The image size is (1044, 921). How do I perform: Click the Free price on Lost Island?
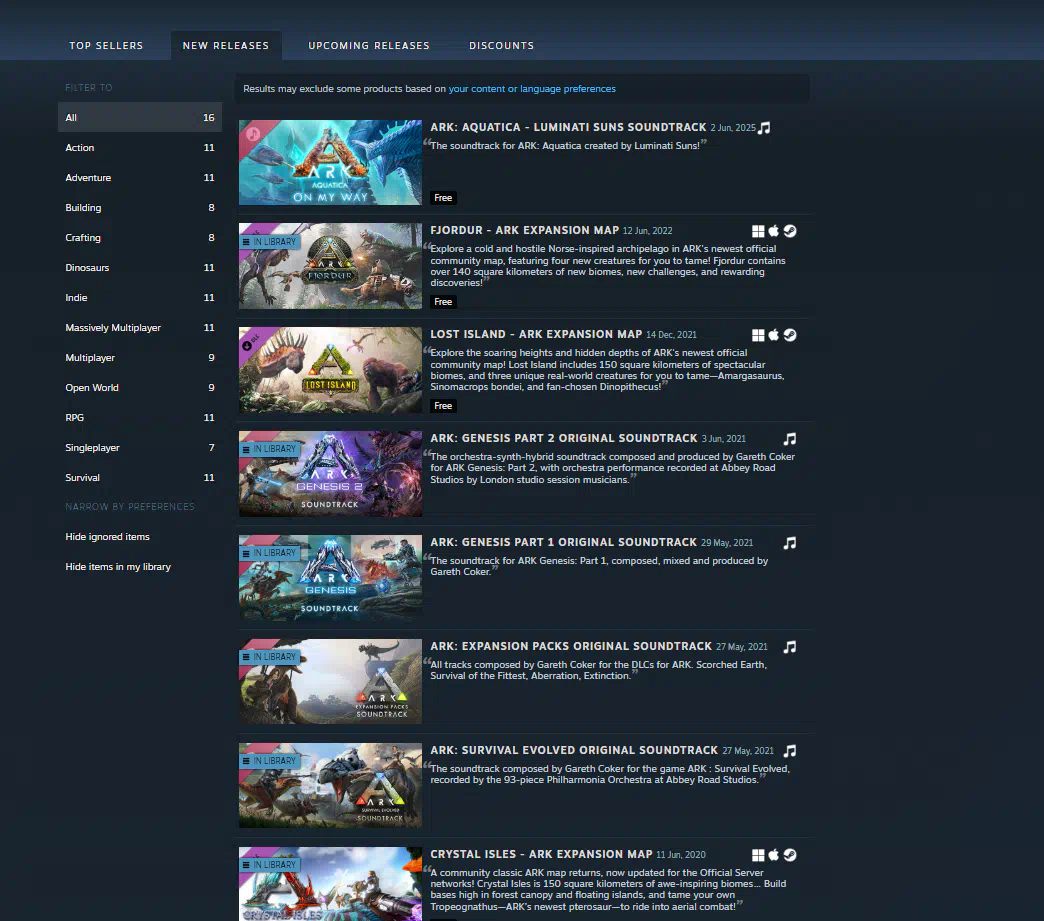[x=443, y=406]
